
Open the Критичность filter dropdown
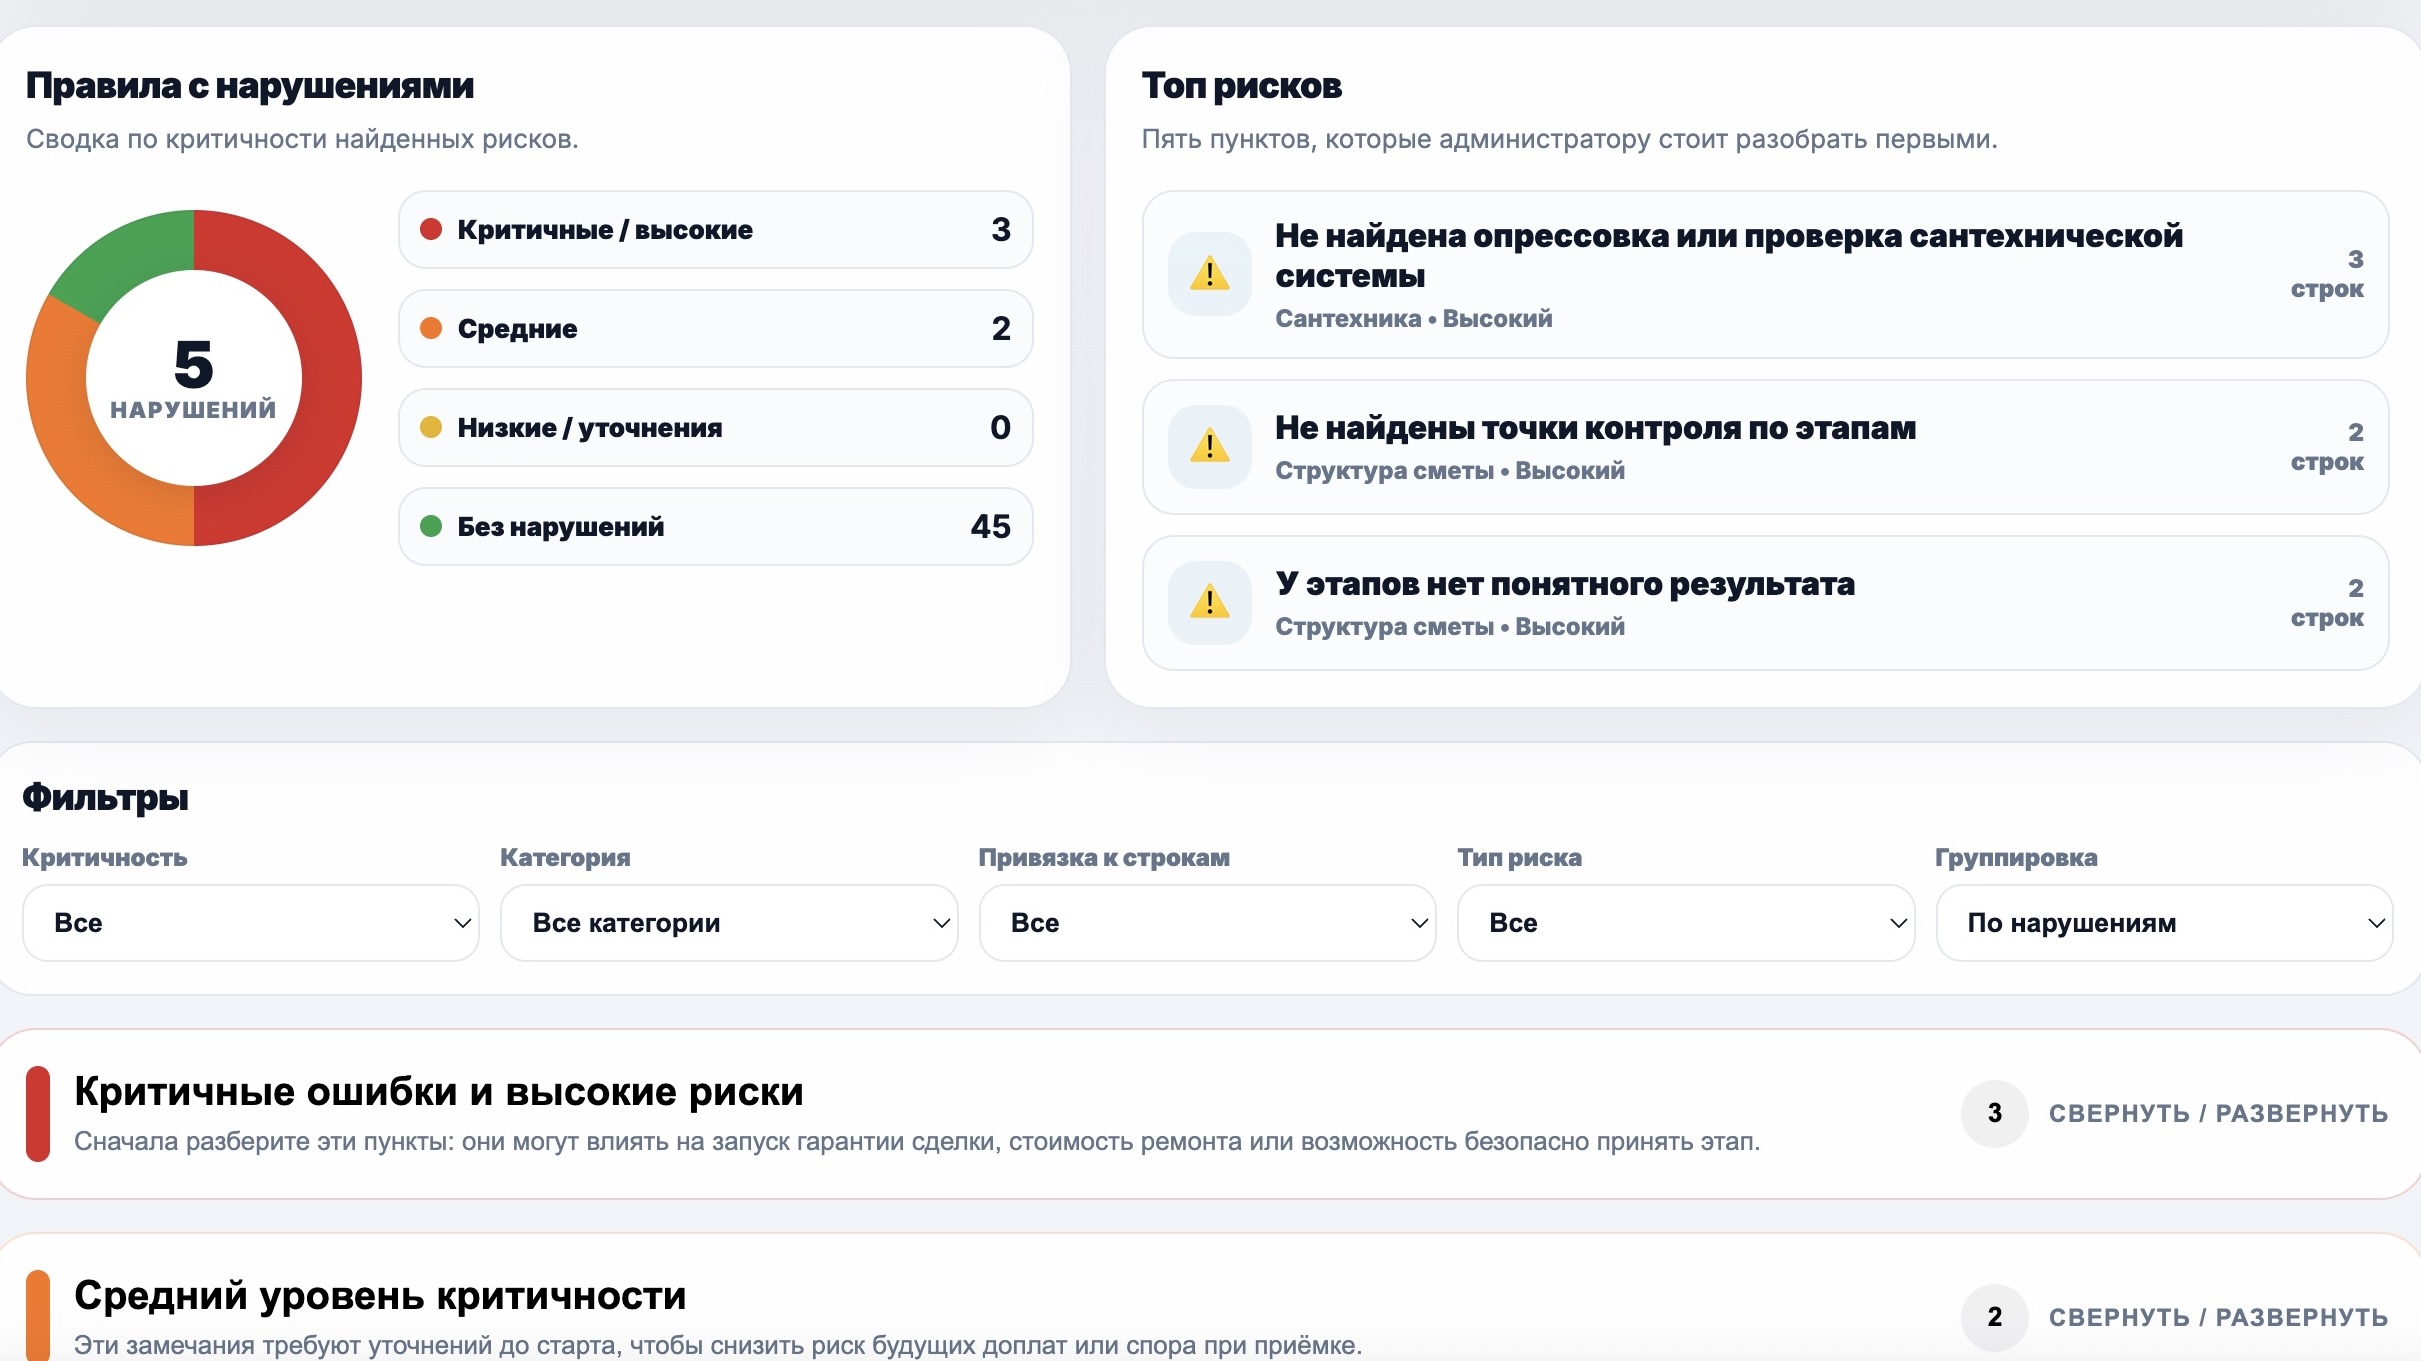pyautogui.click(x=251, y=923)
